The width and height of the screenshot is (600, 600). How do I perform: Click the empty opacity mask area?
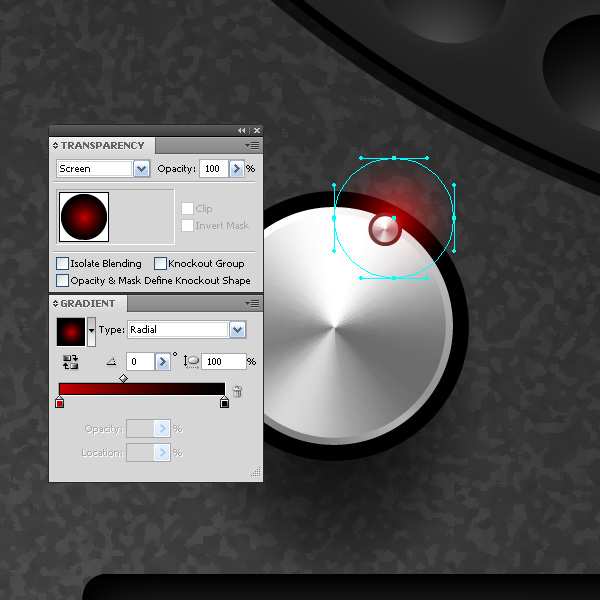tap(142, 217)
